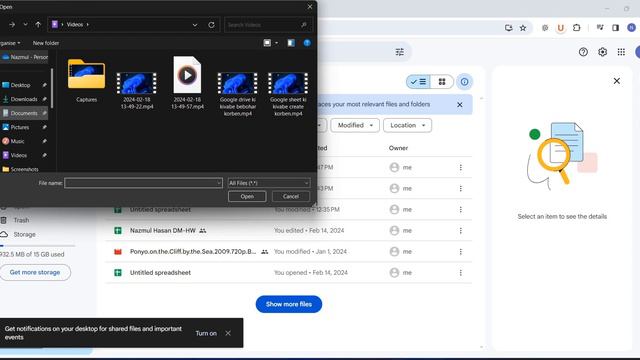Focus the Search Videos field
This screenshot has width=640, height=360.
pos(268,25)
